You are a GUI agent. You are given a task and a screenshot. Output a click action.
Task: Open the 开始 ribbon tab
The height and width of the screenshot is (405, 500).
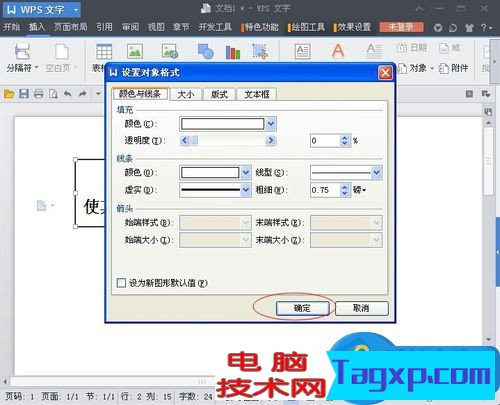(x=11, y=27)
